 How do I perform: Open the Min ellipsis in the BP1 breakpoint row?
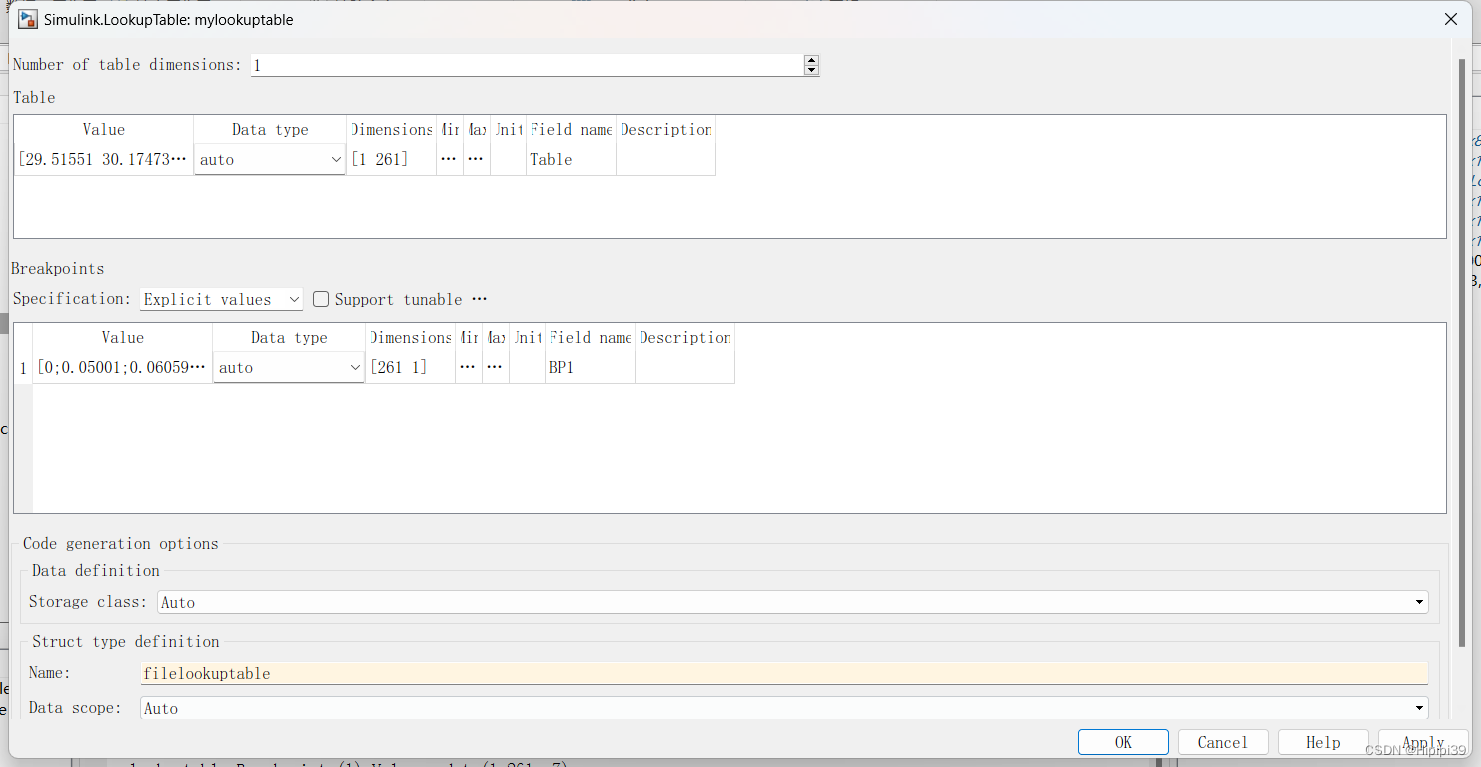click(468, 367)
